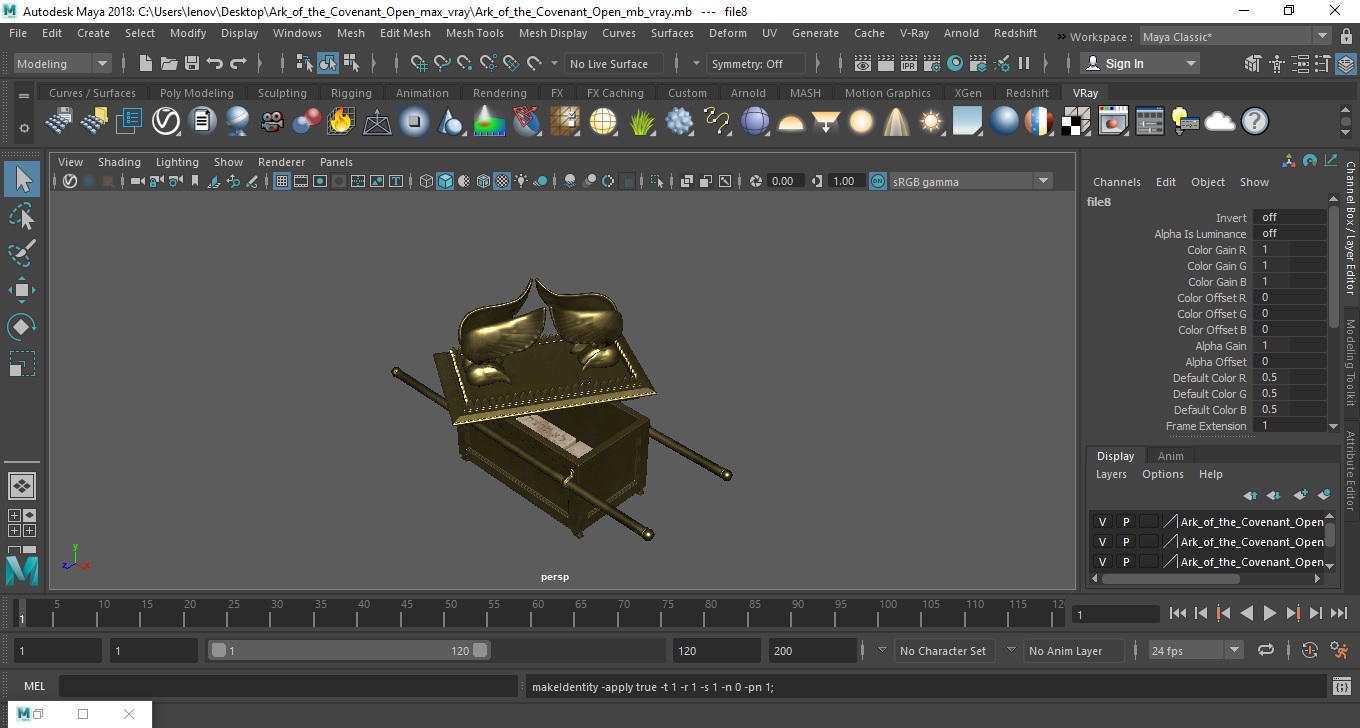The height and width of the screenshot is (728, 1360).
Task: Toggle the viewport grid display
Action: [x=282, y=181]
